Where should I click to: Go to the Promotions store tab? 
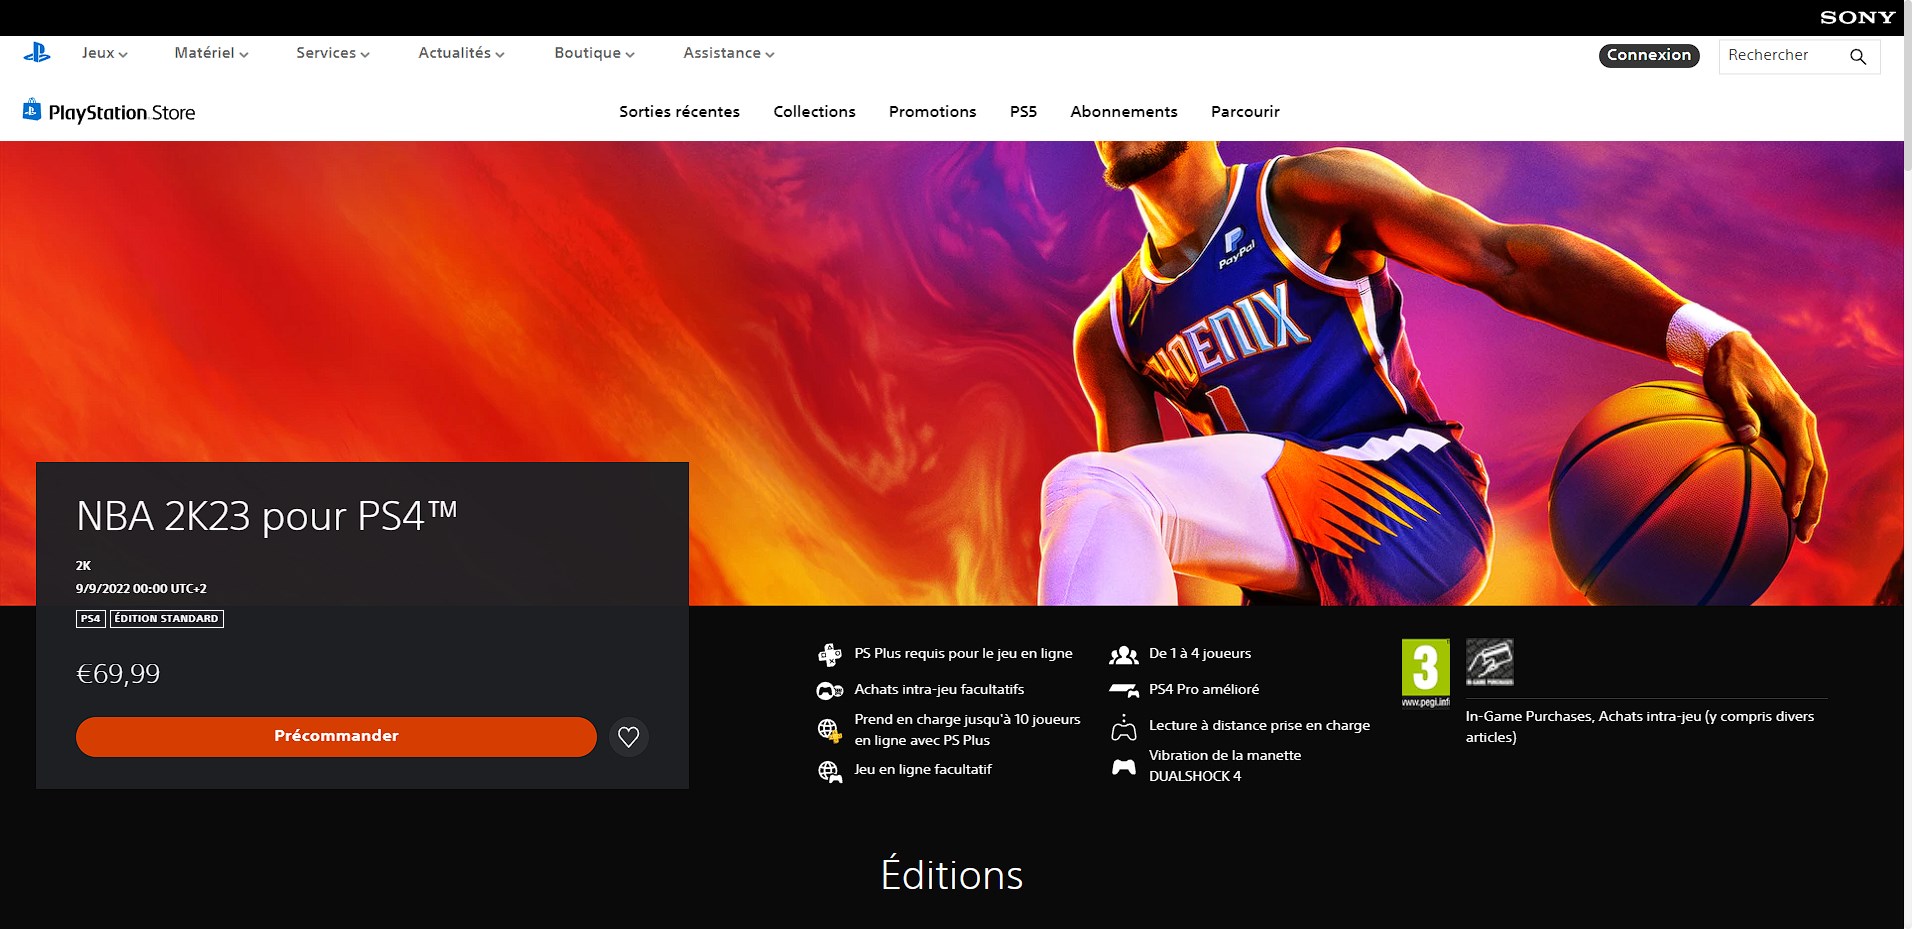pyautogui.click(x=932, y=112)
